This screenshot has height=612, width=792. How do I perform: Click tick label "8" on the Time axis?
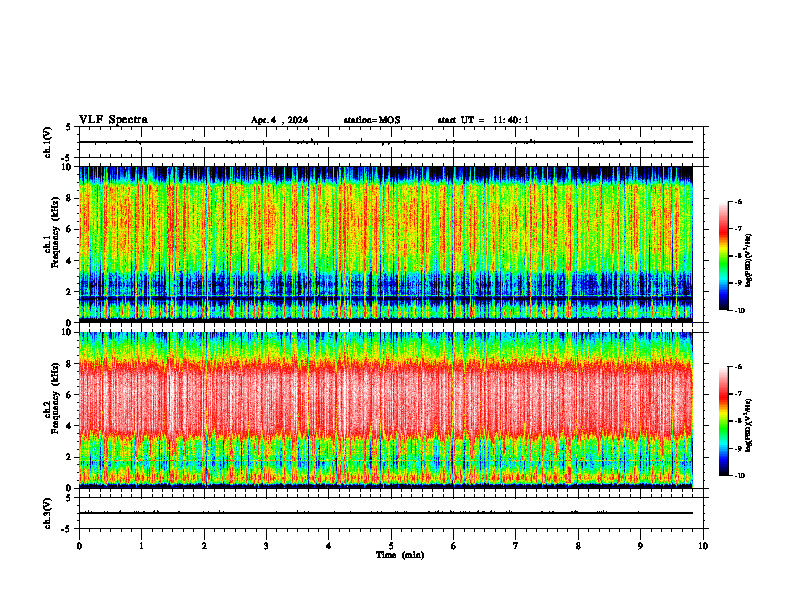[578, 546]
